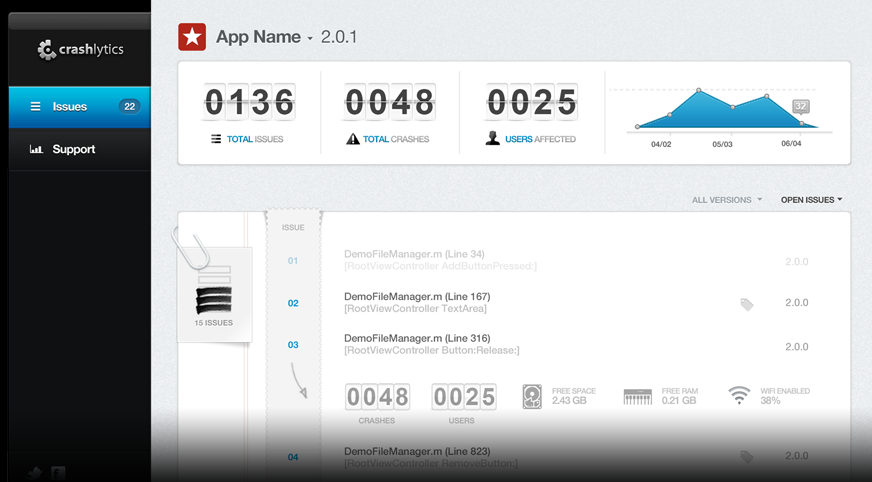Click RootViewController TextArea subtitle
Image resolution: width=872 pixels, height=482 pixels.
point(415,309)
